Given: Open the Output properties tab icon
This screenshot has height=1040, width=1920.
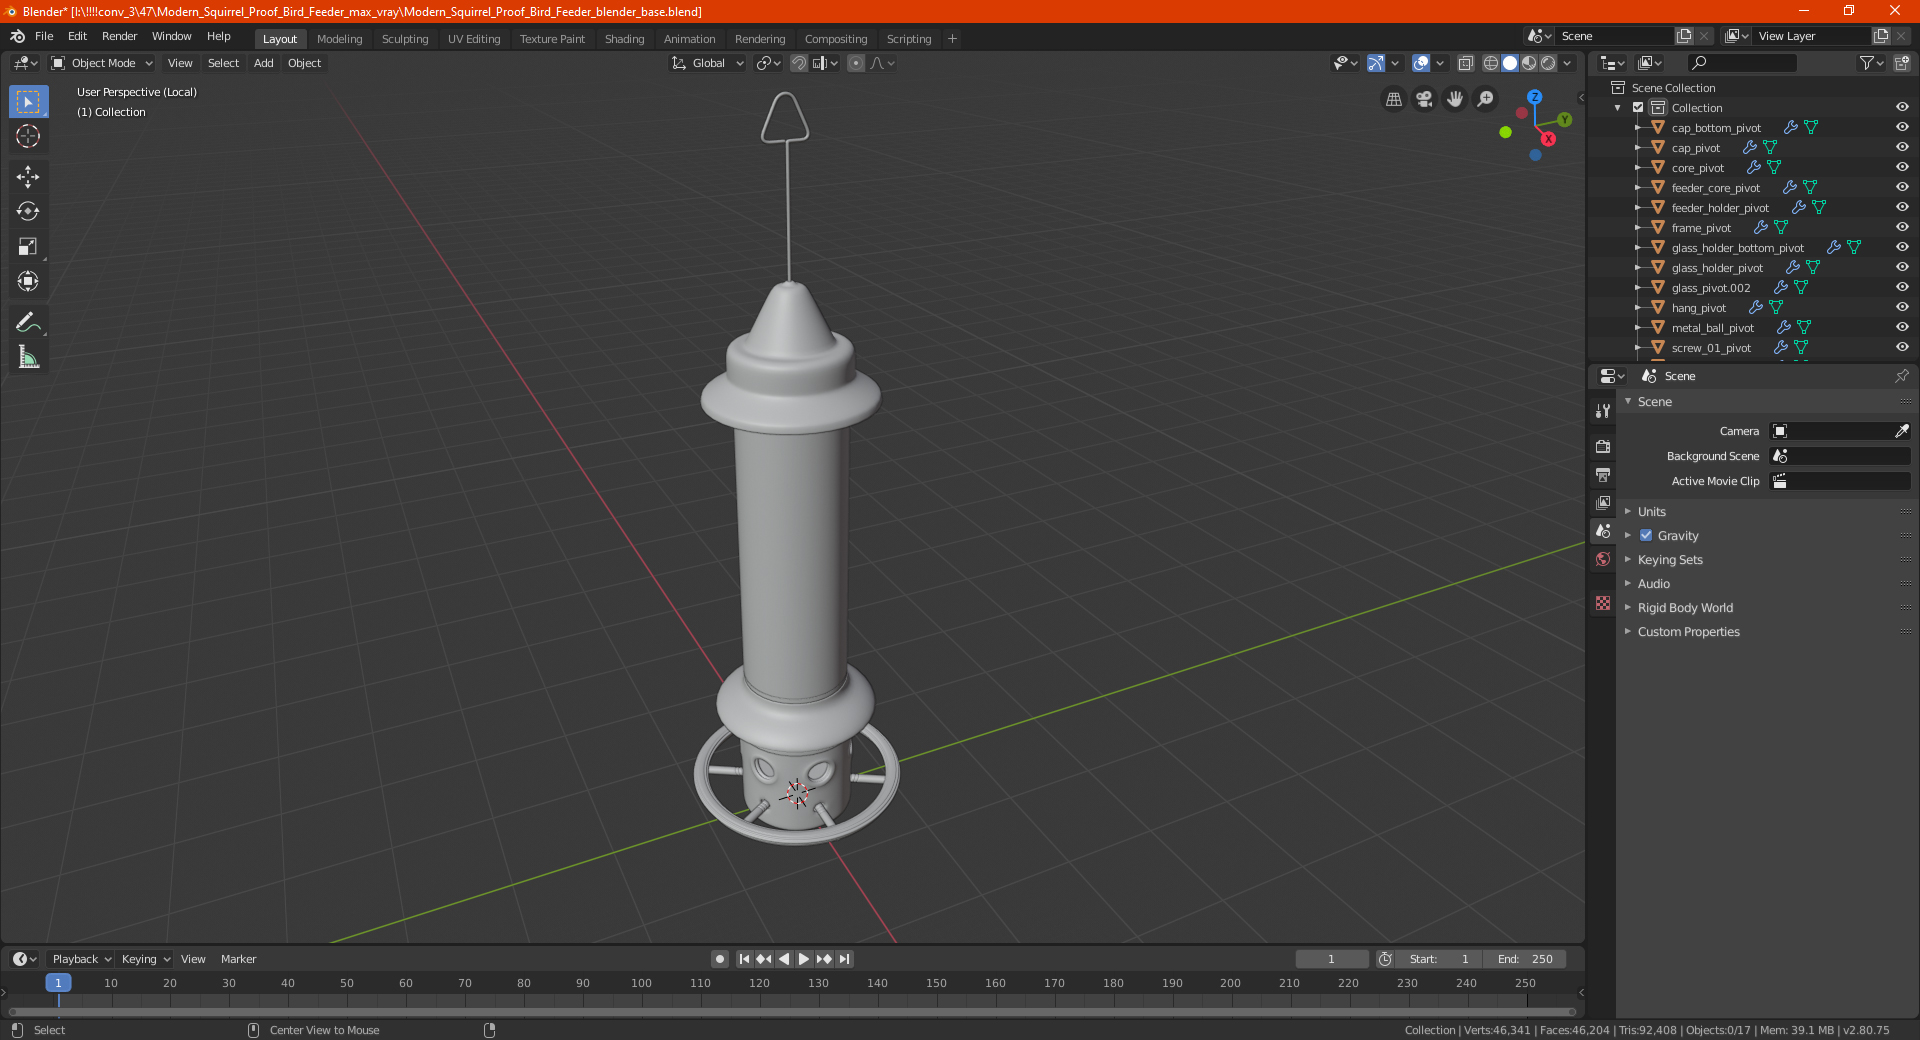Looking at the screenshot, I should tap(1603, 474).
